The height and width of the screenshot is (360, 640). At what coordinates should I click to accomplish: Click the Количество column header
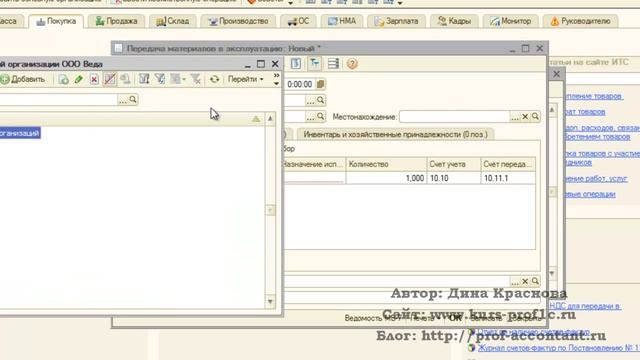[387, 164]
